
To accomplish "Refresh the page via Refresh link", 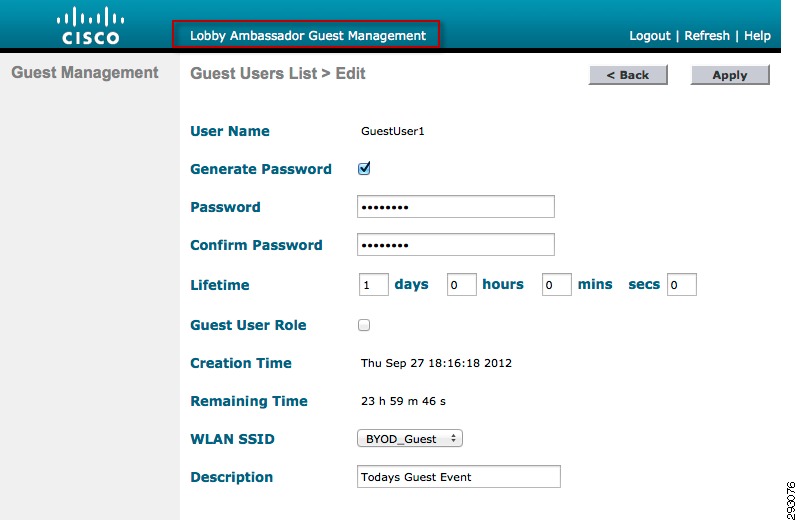I will (x=707, y=36).
